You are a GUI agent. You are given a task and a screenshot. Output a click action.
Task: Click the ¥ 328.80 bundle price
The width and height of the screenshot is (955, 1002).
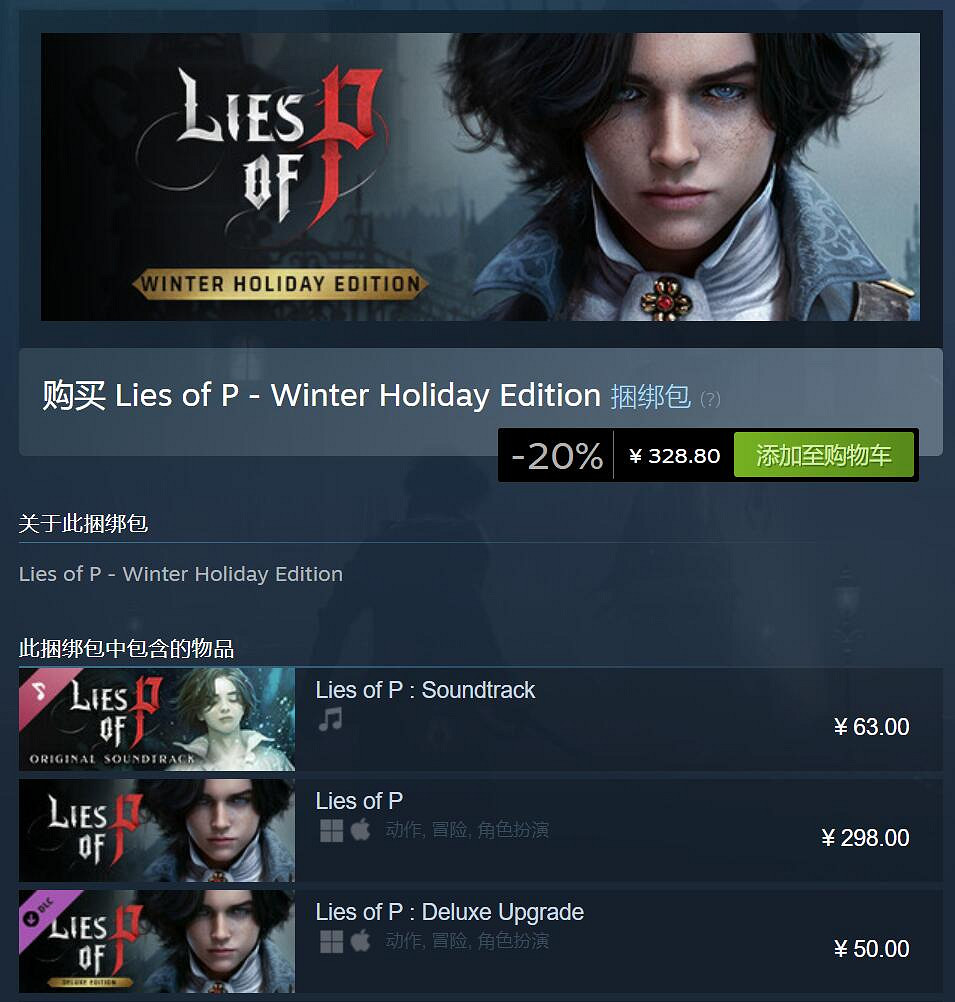coord(674,456)
